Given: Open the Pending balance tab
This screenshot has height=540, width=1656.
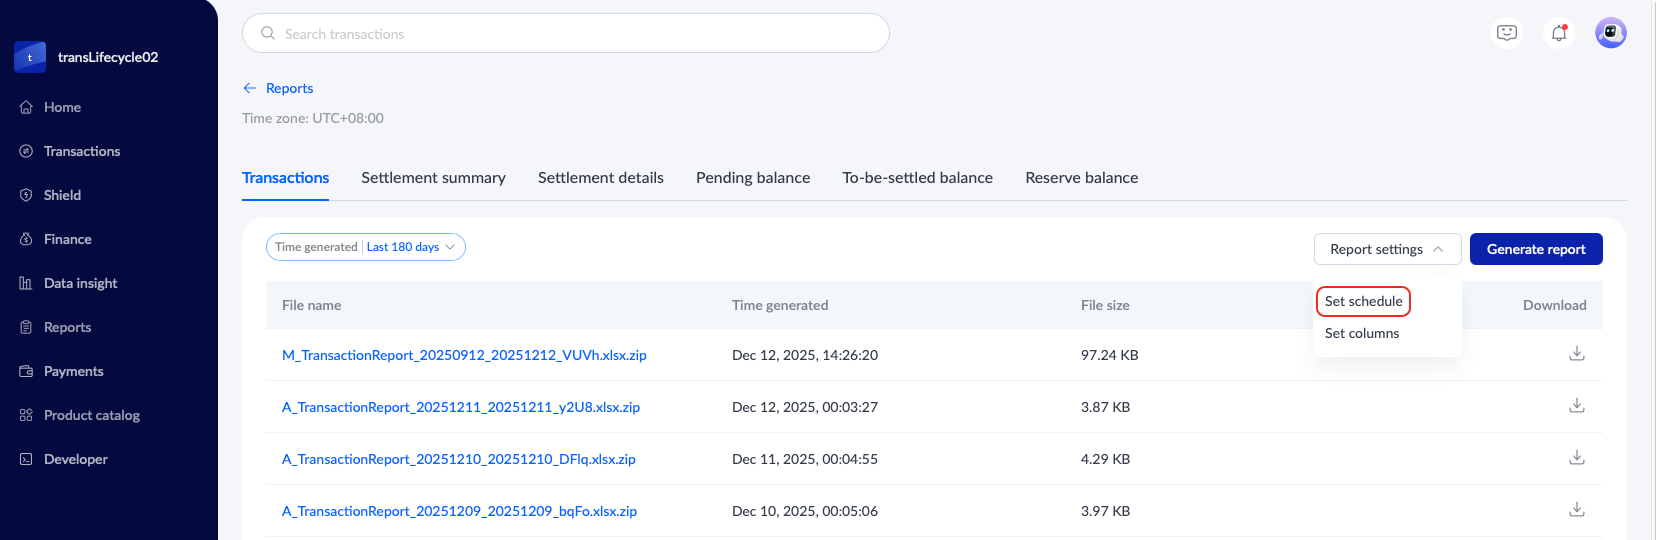Looking at the screenshot, I should pos(753,178).
